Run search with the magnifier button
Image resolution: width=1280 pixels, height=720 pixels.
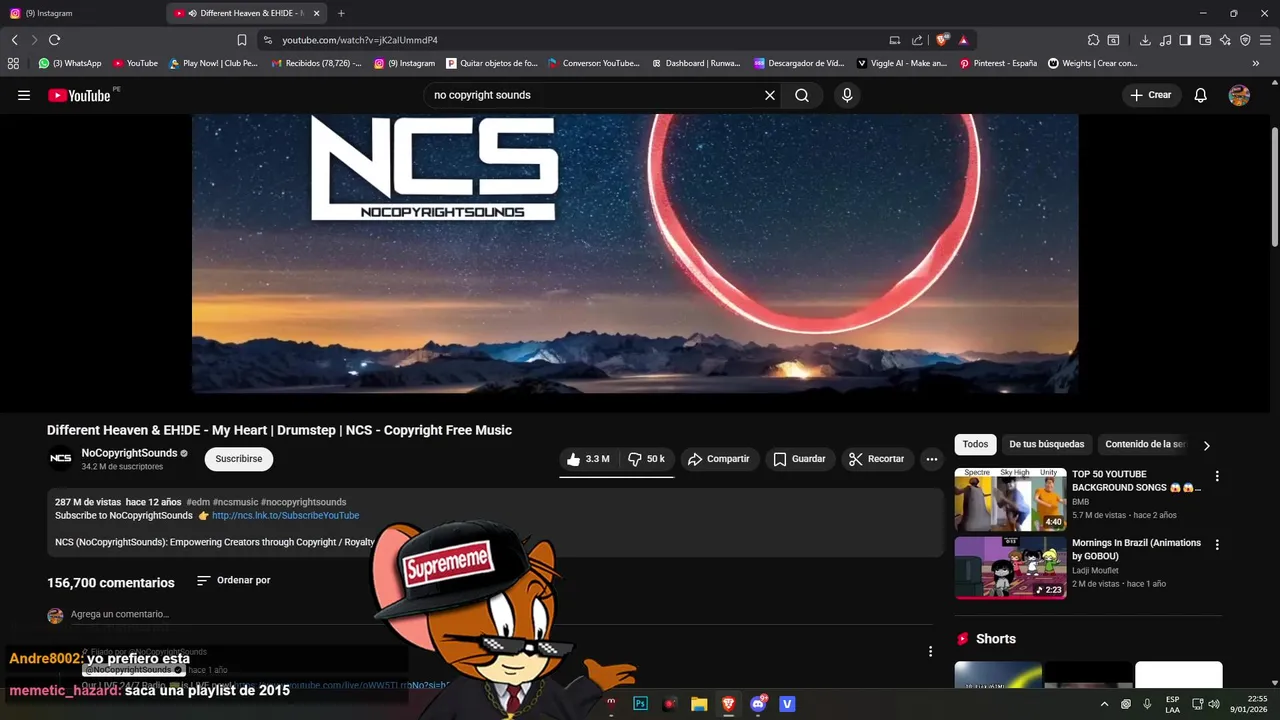tap(802, 95)
